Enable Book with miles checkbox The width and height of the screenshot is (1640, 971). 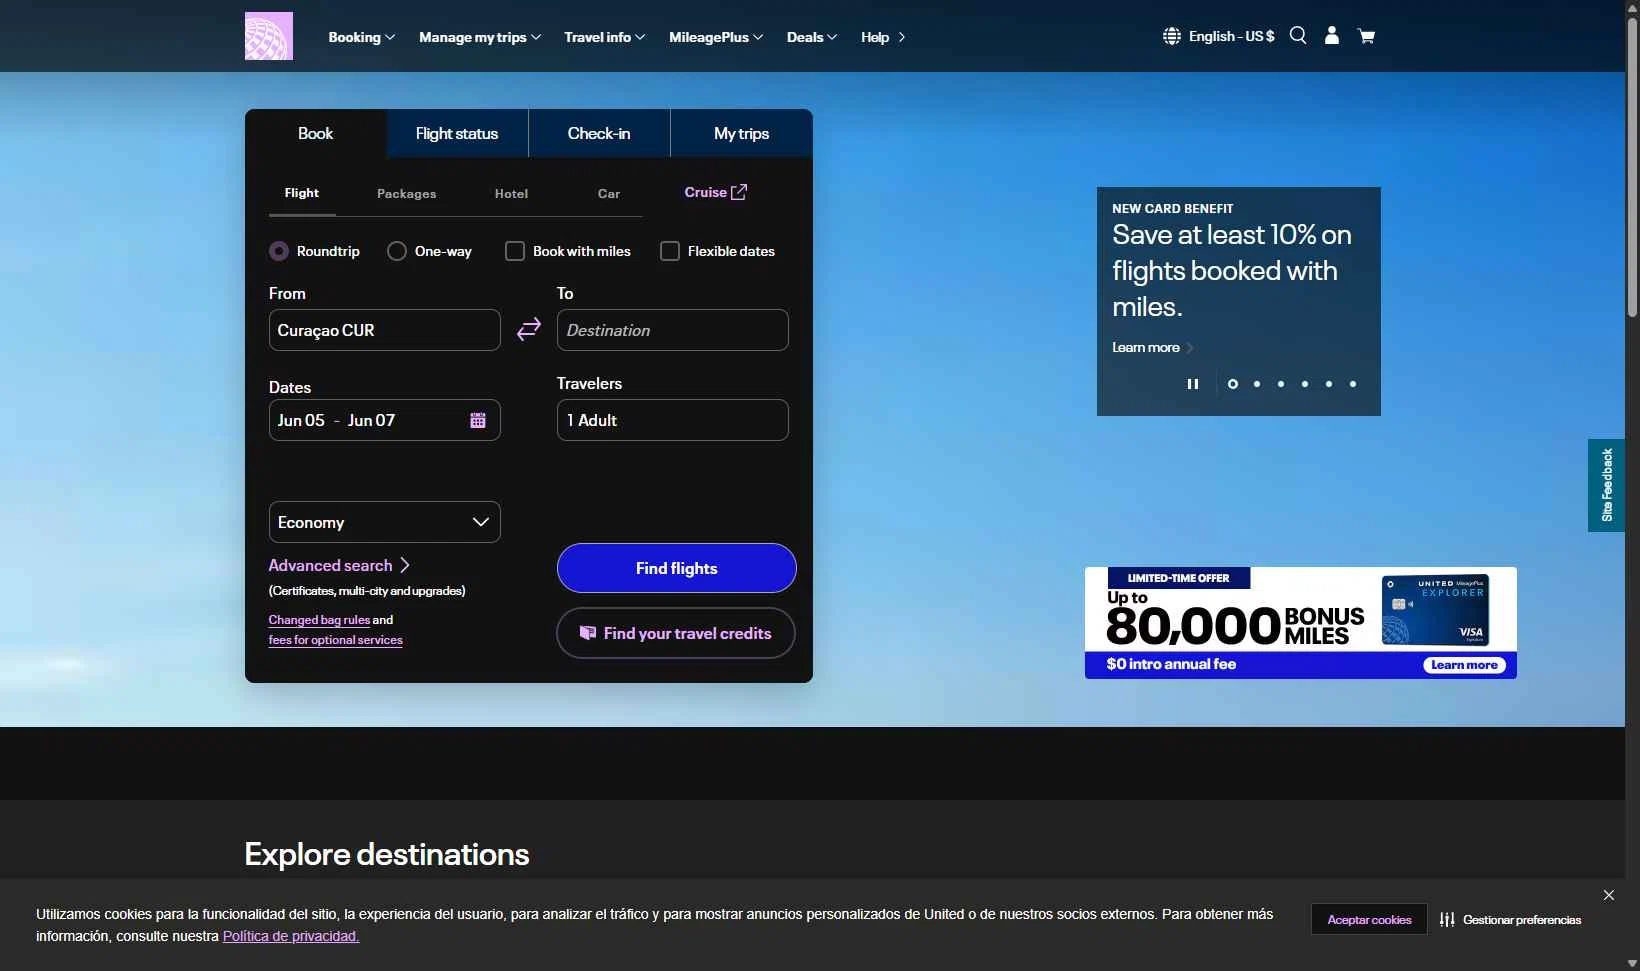pyautogui.click(x=515, y=251)
